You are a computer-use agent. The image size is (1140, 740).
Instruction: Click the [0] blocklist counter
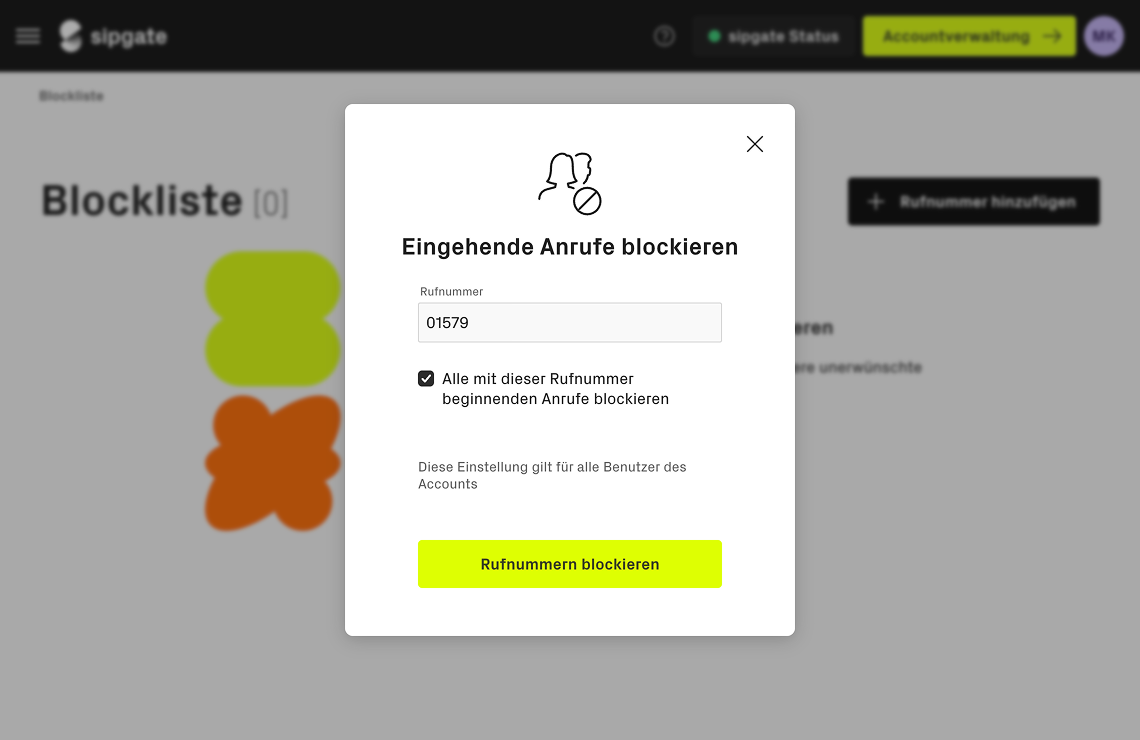[271, 204]
